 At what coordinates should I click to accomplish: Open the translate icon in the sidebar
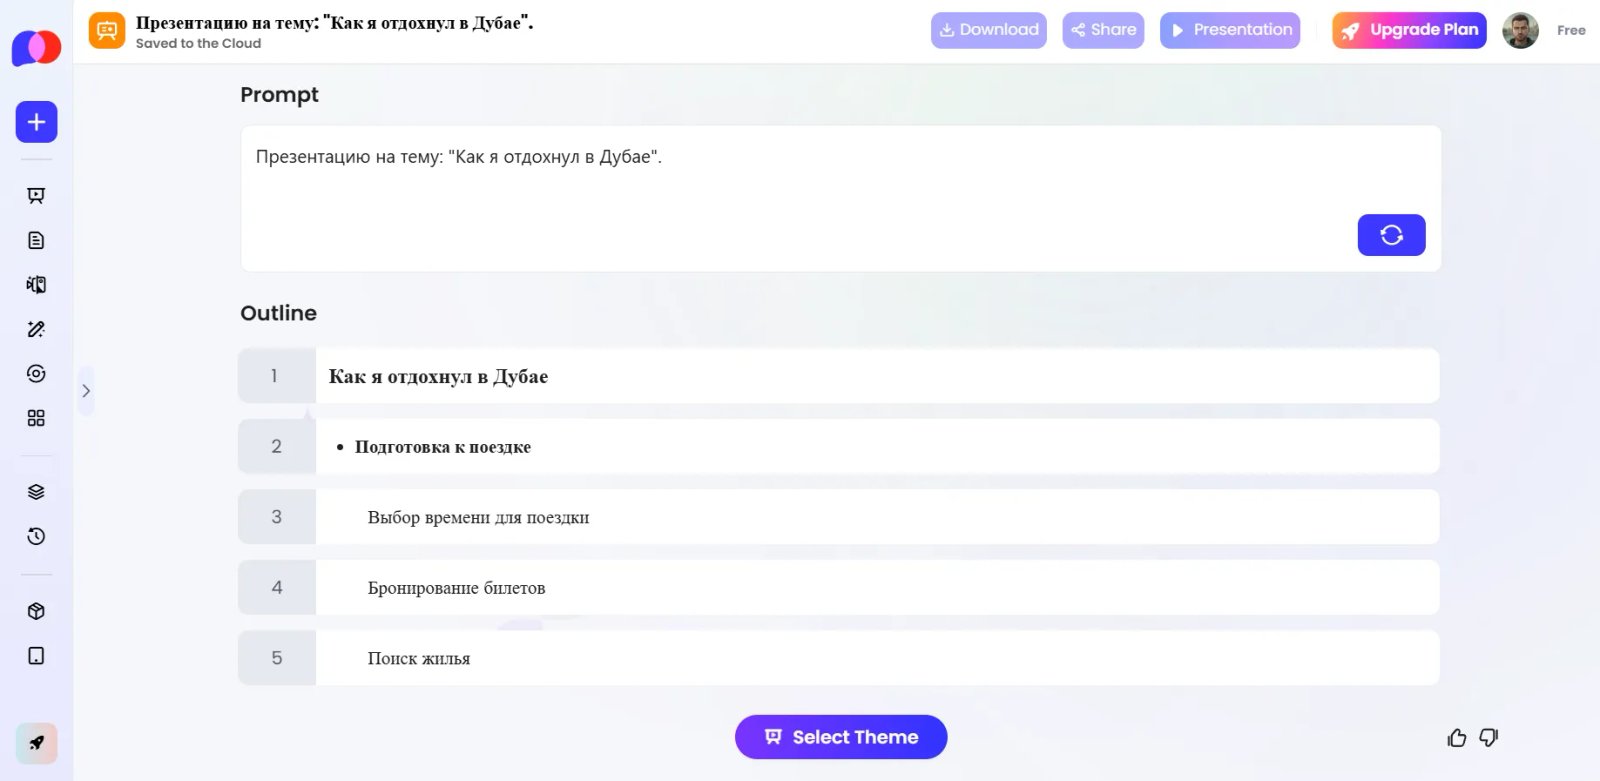tap(36, 285)
